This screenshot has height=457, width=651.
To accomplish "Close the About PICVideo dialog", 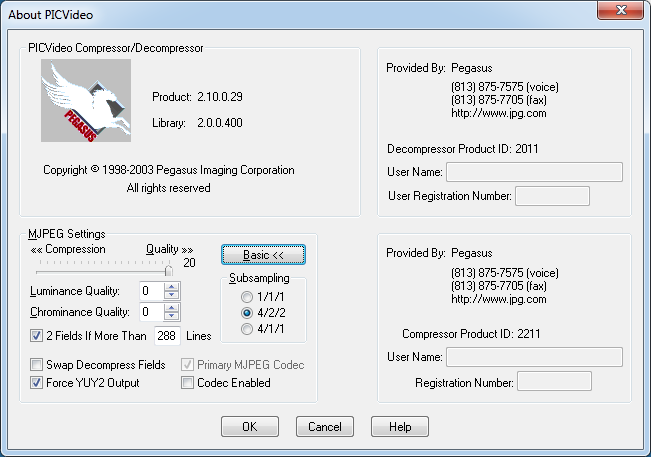I will click(621, 10).
